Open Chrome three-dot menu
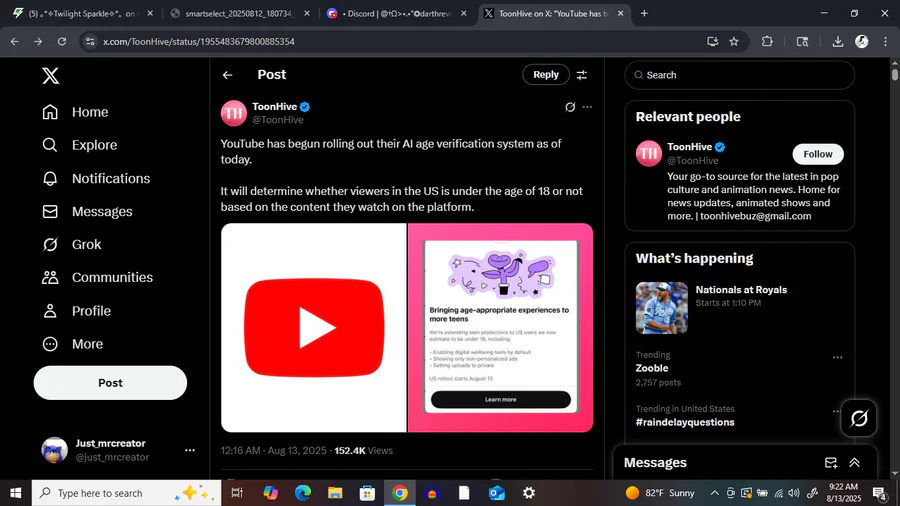 click(885, 41)
